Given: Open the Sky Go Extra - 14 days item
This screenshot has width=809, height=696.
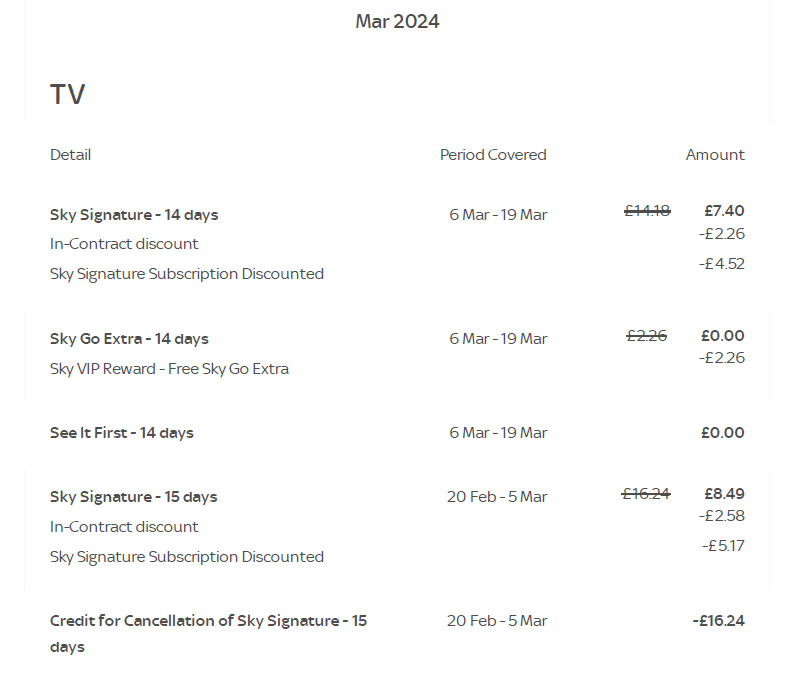Looking at the screenshot, I should (129, 339).
